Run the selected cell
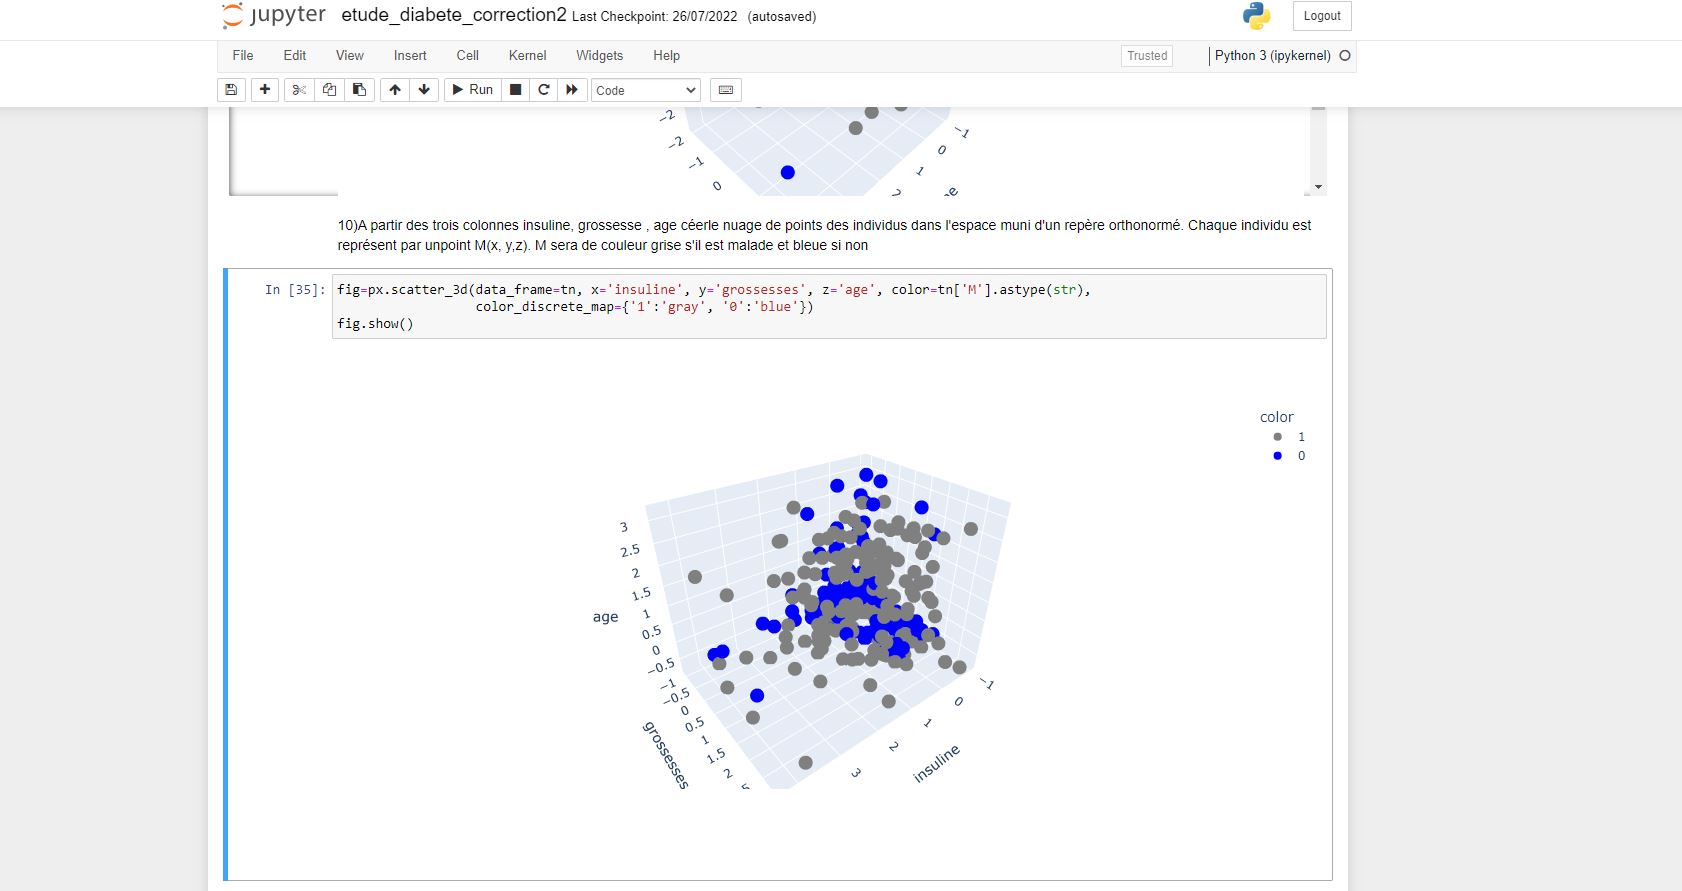The width and height of the screenshot is (1682, 891). pos(472,90)
